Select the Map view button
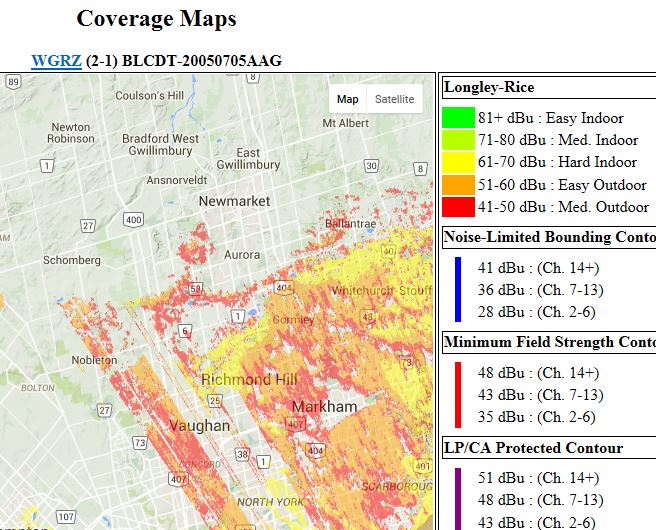Viewport: 656px width, 530px height. [347, 99]
